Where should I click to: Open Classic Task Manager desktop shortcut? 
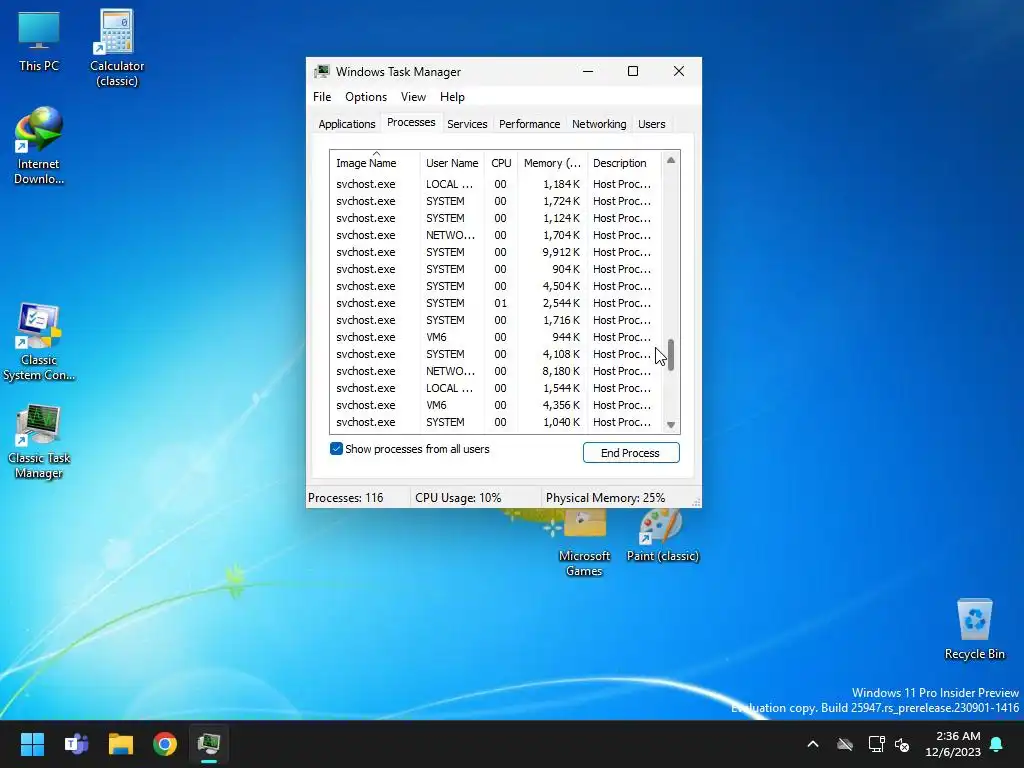39,441
